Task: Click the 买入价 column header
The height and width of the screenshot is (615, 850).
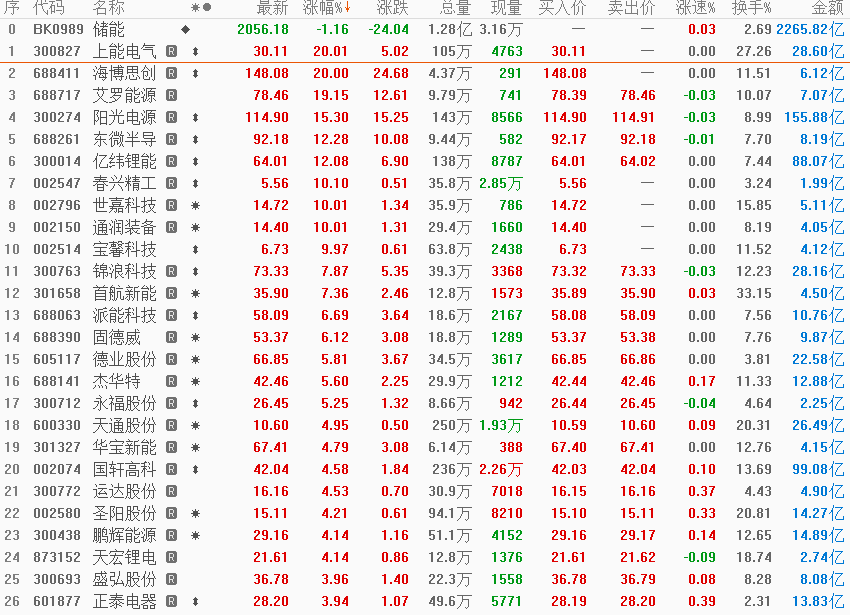Action: point(562,8)
